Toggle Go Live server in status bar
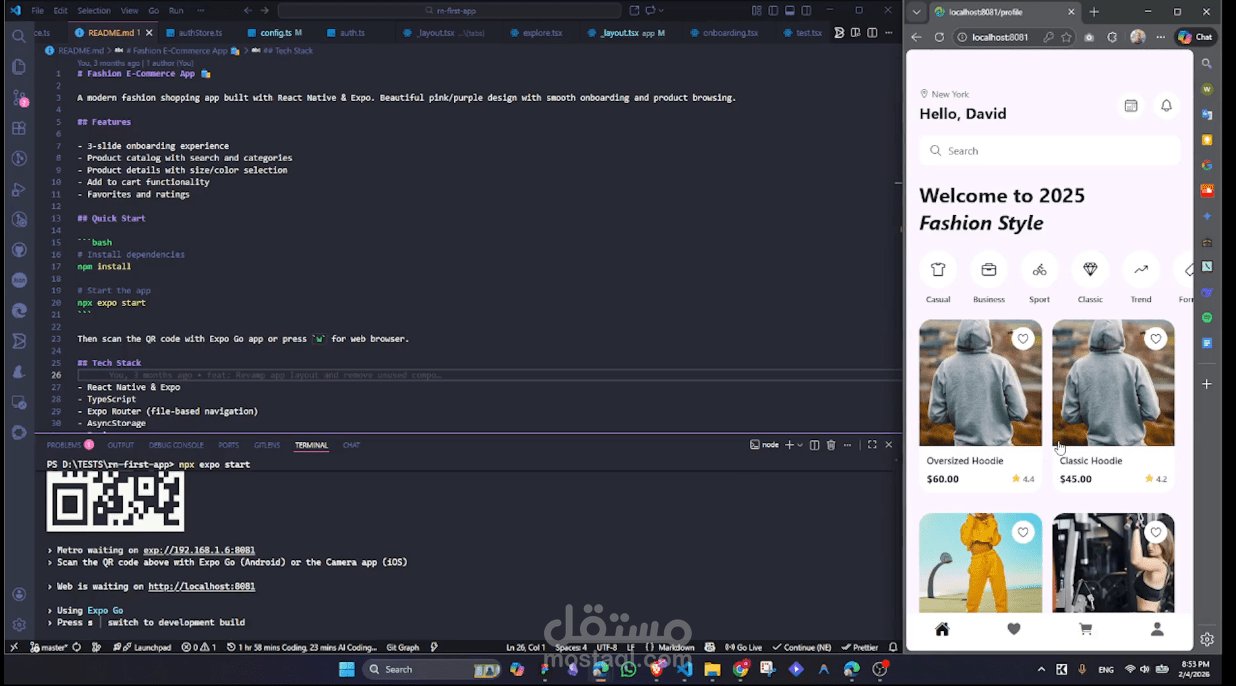 744,648
